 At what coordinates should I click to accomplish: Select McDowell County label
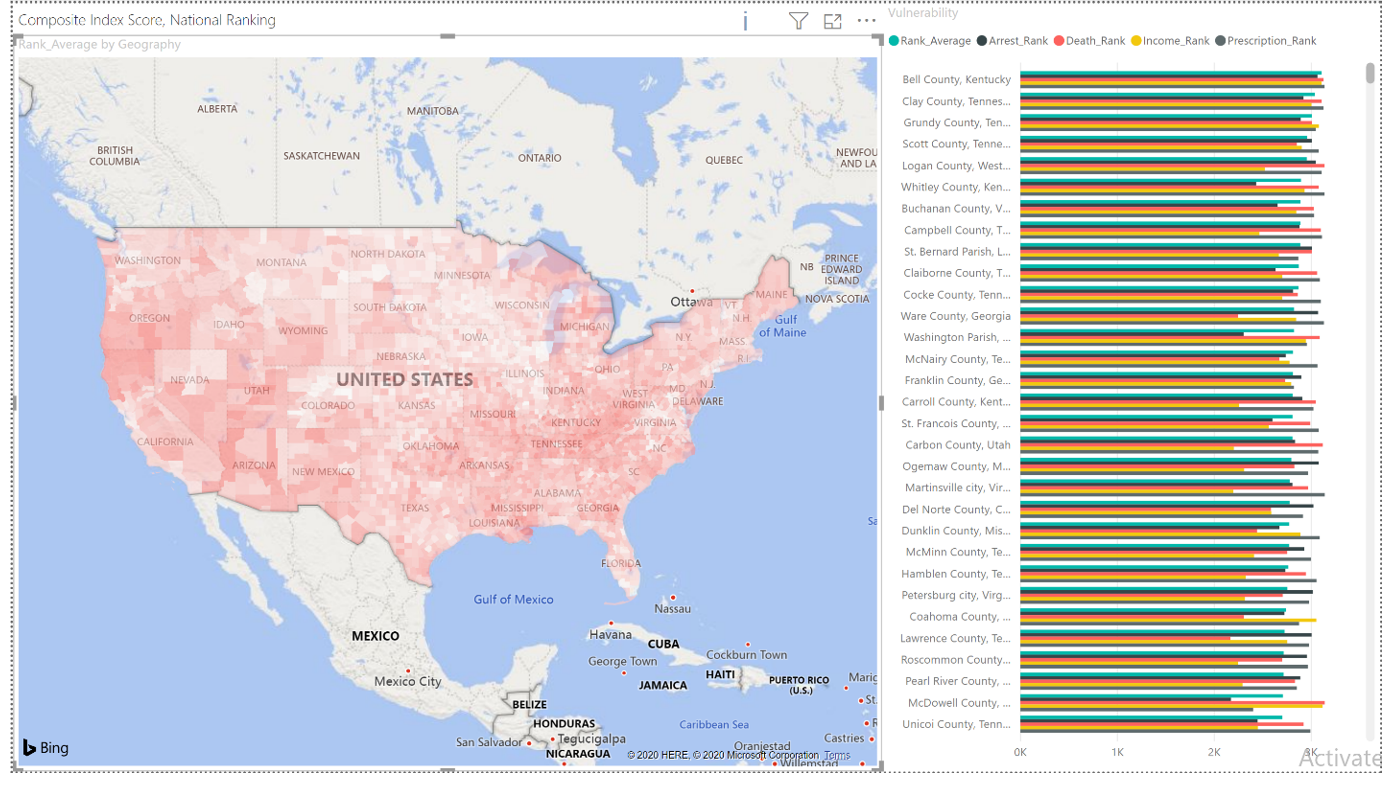(960, 703)
